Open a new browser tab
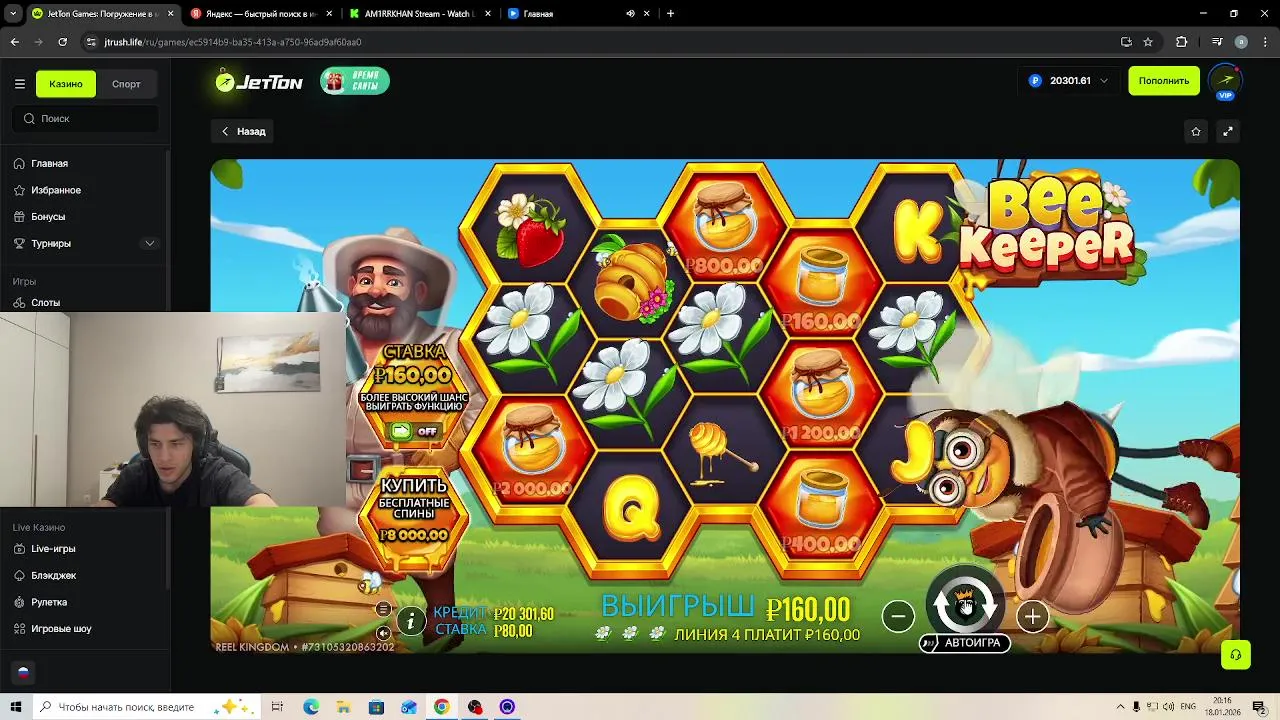The image size is (1280, 720). pos(670,14)
